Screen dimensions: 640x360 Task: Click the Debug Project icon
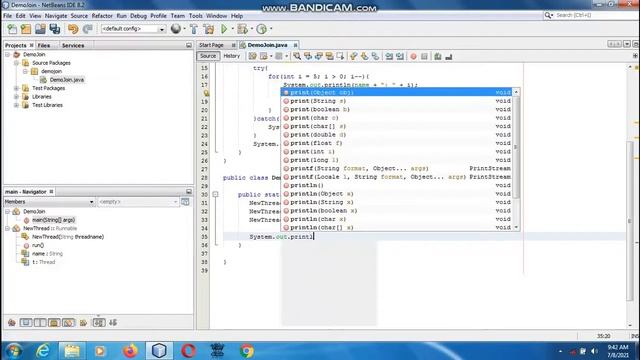tap(242, 29)
